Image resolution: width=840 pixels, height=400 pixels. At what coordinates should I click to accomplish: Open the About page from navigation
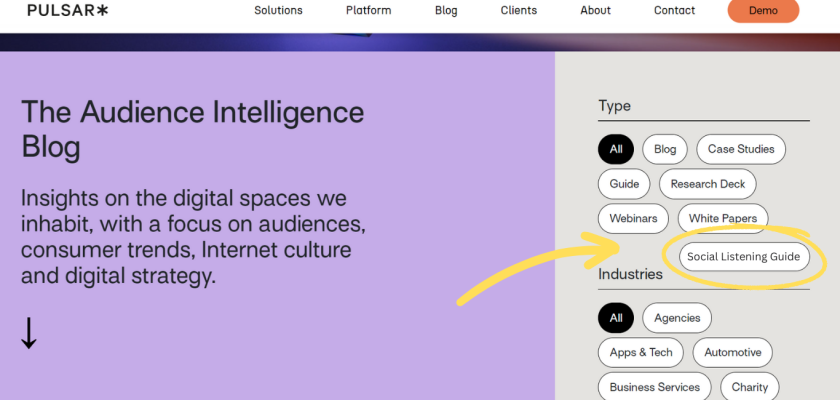[x=595, y=11]
